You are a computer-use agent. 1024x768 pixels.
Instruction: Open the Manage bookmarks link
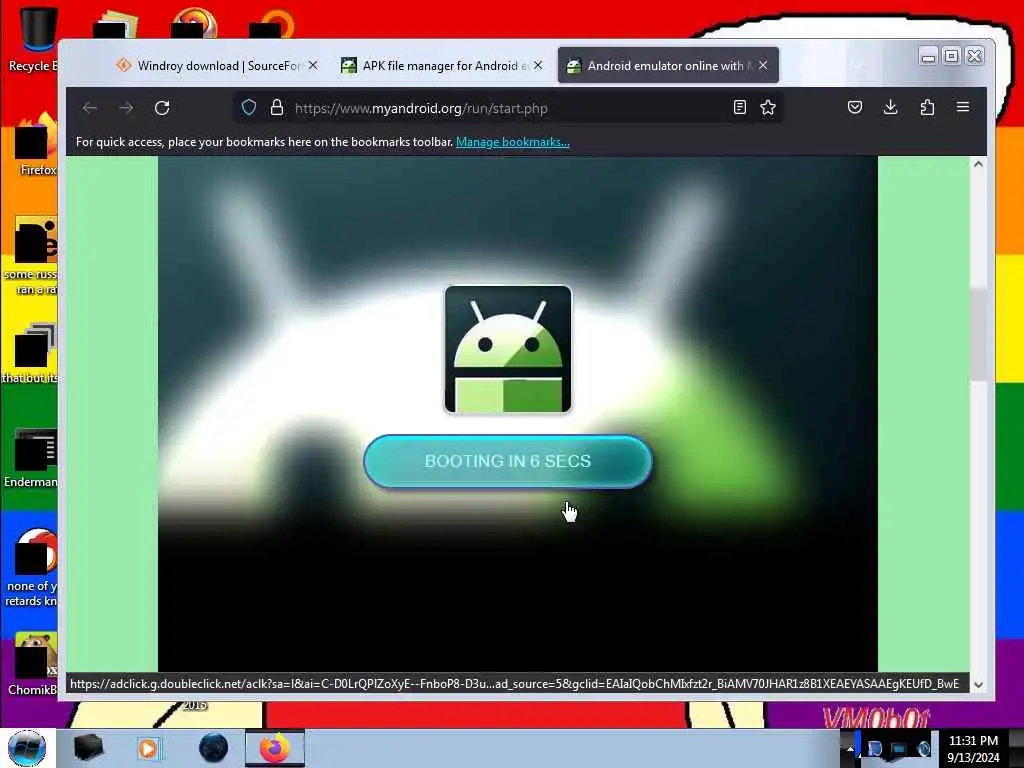pyautogui.click(x=513, y=142)
